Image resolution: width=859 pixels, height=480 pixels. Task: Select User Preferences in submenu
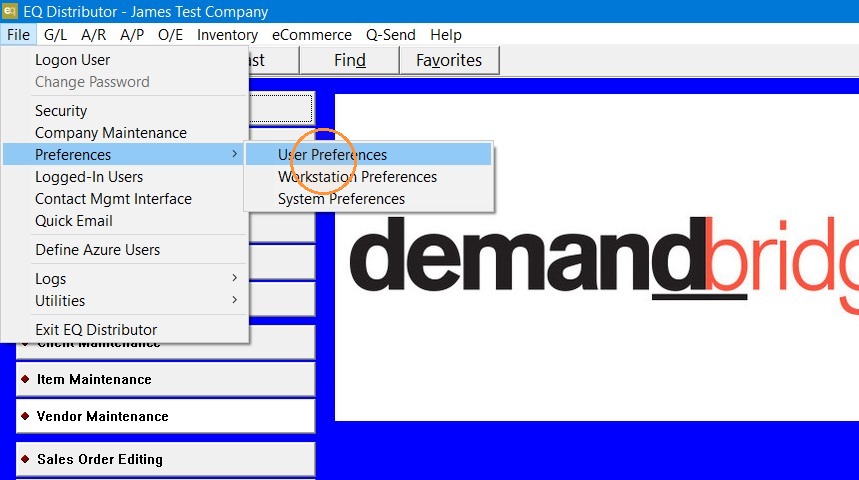[x=369, y=155]
